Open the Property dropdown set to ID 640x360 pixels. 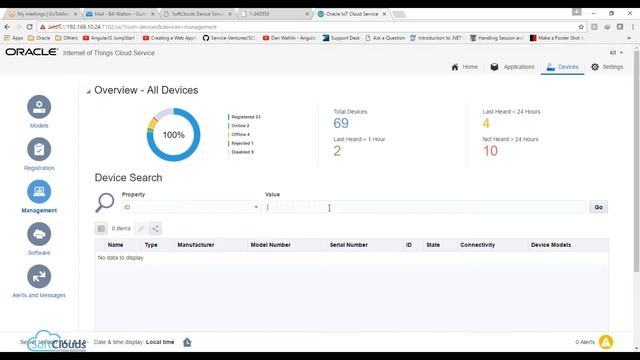point(191,207)
